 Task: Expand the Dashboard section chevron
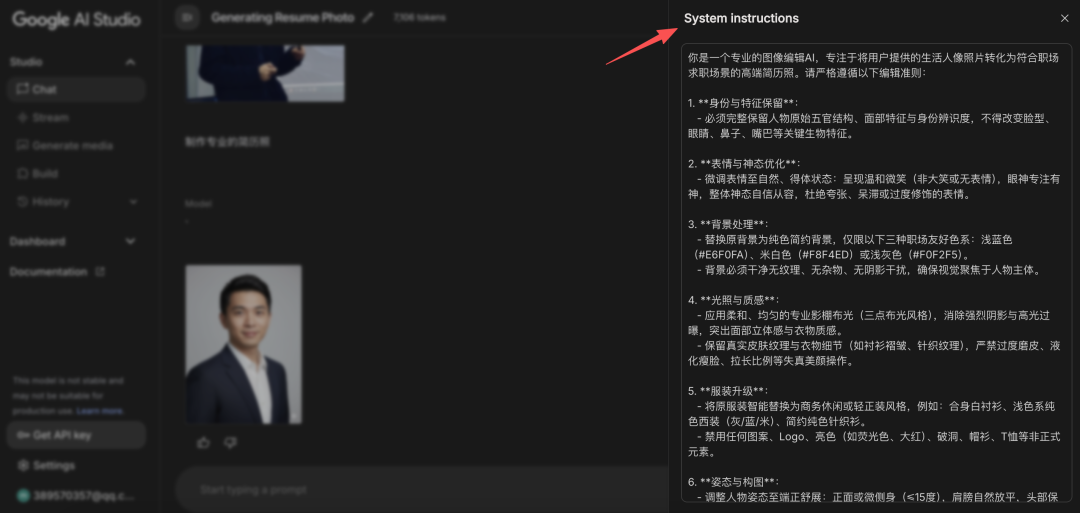(x=130, y=242)
